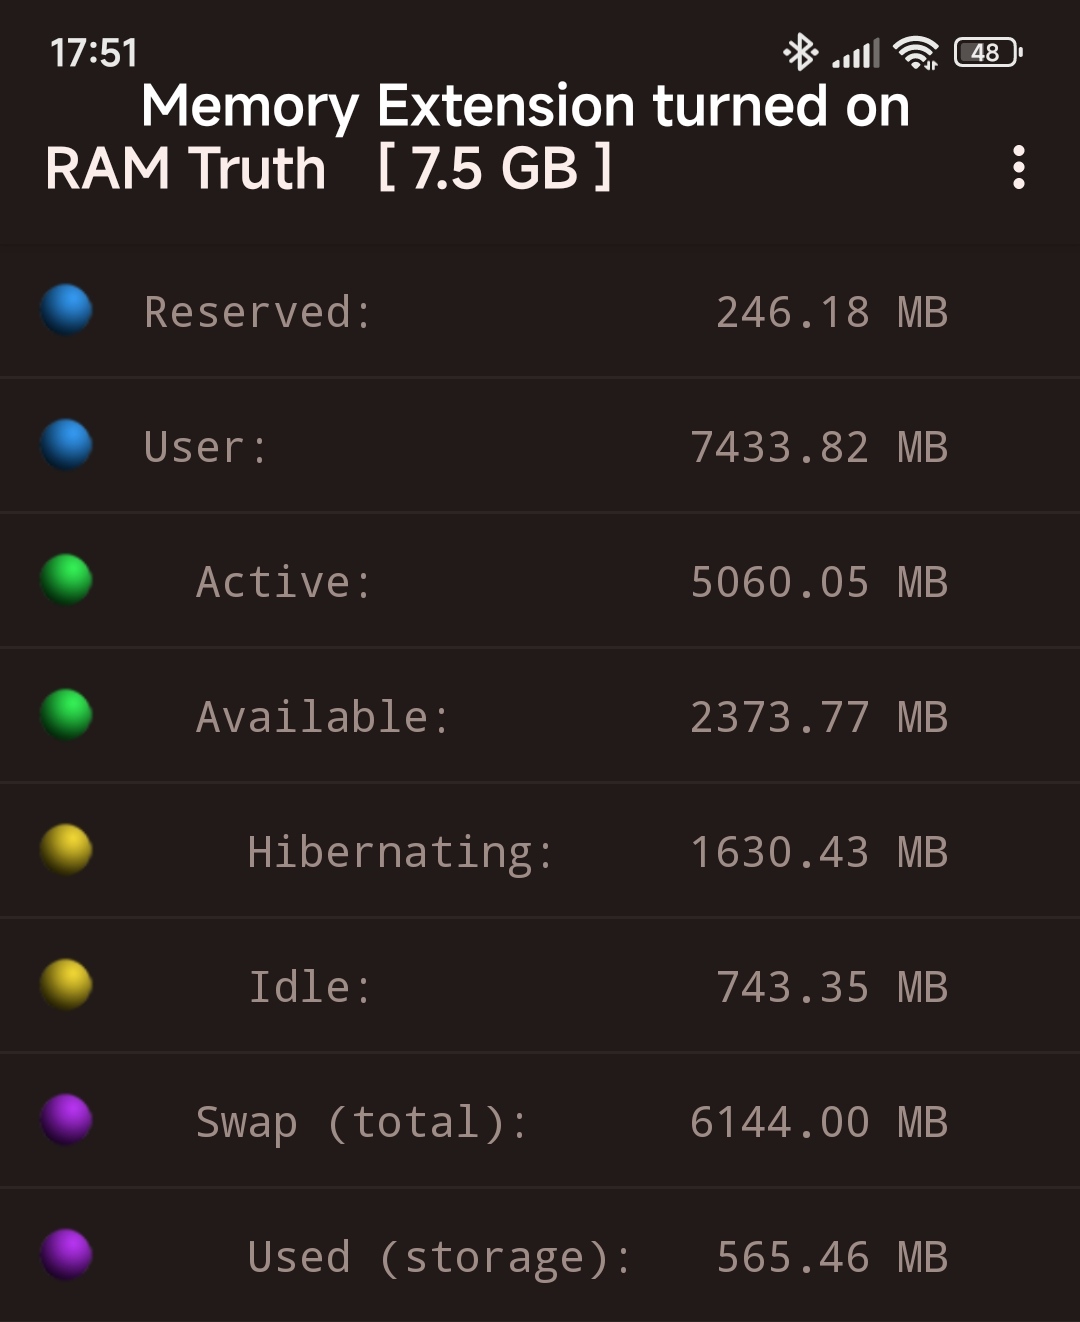Viewport: 1080px width, 1322px height.
Task: Tap the green dot beside Active
Action: [x=66, y=579]
